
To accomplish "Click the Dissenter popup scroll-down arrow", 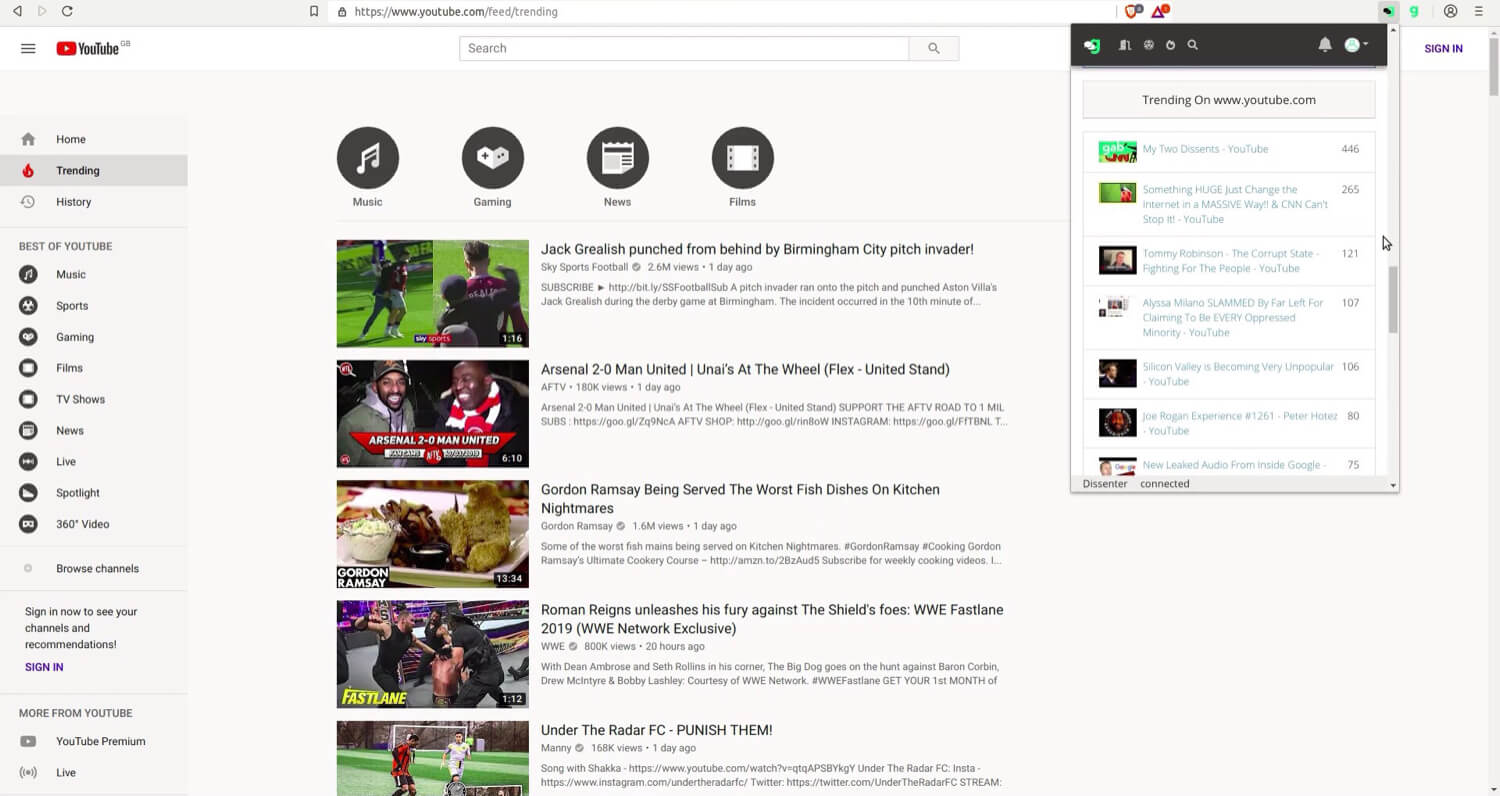I will pos(1393,485).
